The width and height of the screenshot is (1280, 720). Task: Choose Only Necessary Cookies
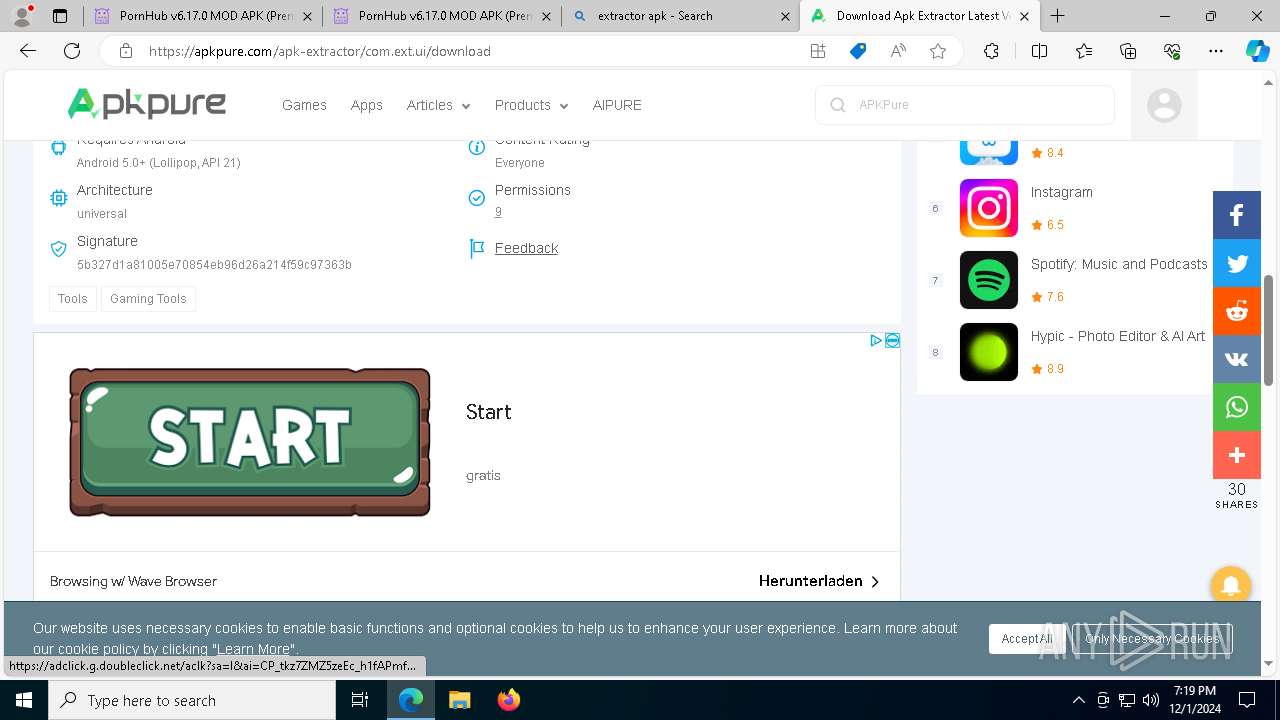click(x=1152, y=639)
